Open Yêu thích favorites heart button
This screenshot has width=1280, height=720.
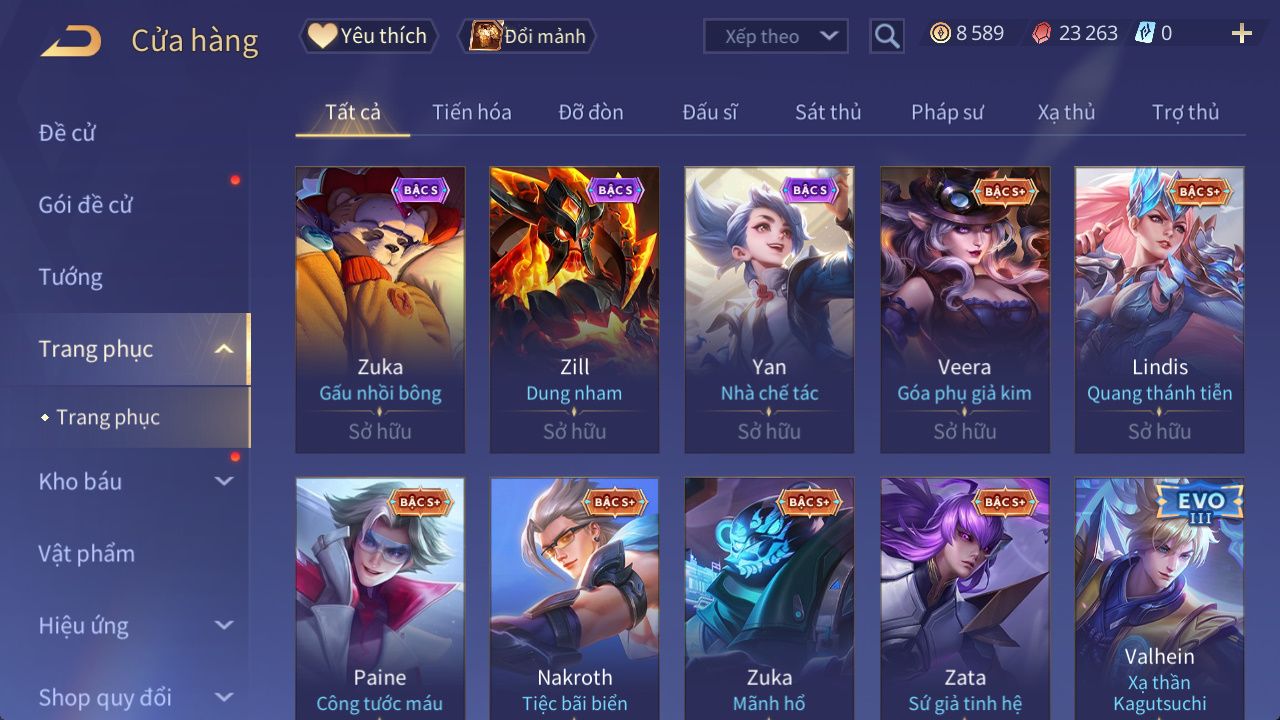pos(369,36)
